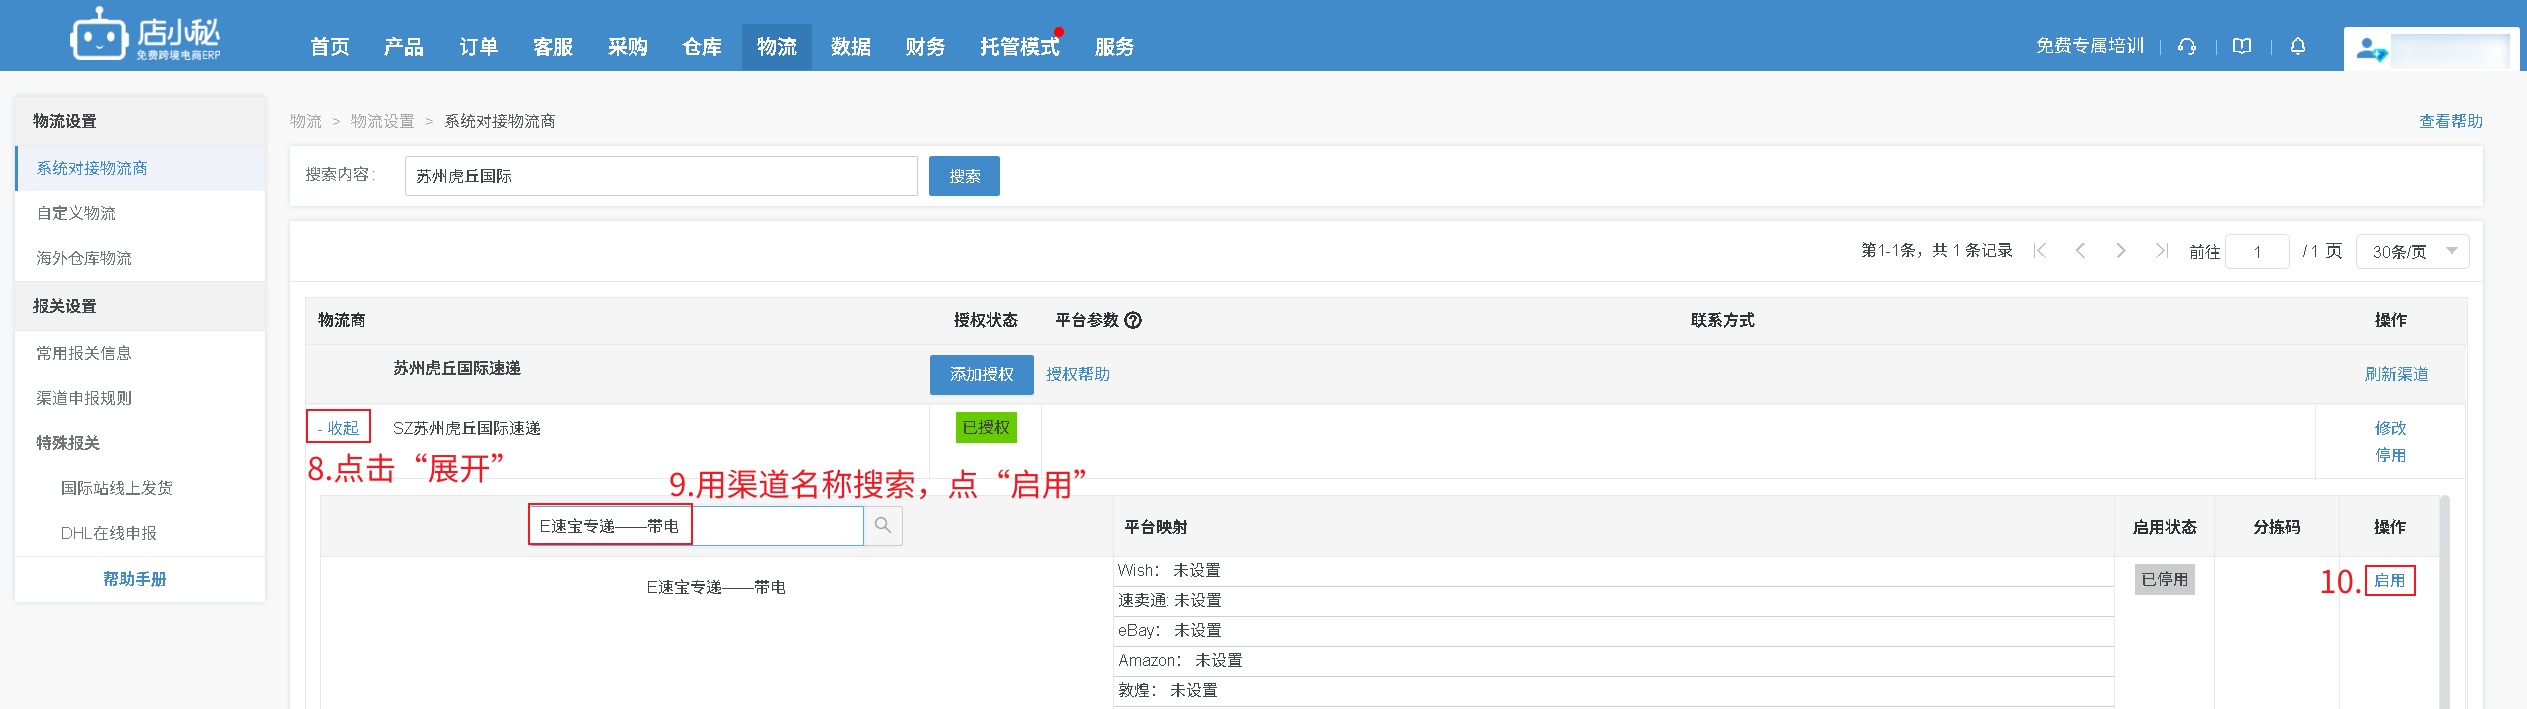
Task: Click the channel search magnifier icon
Action: (x=883, y=526)
